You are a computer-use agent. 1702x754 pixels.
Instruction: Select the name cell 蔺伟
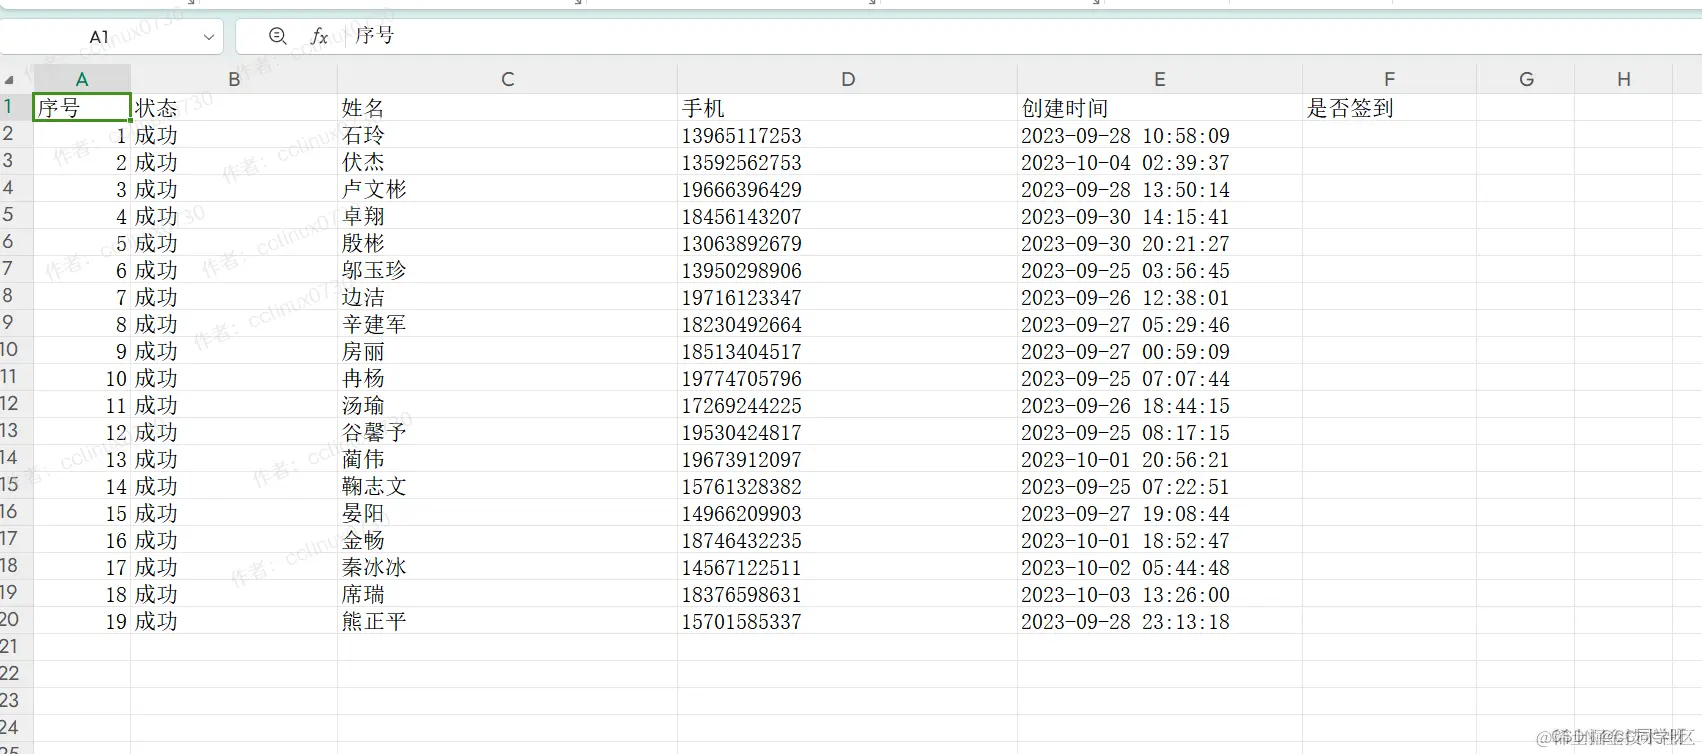pyautogui.click(x=507, y=459)
